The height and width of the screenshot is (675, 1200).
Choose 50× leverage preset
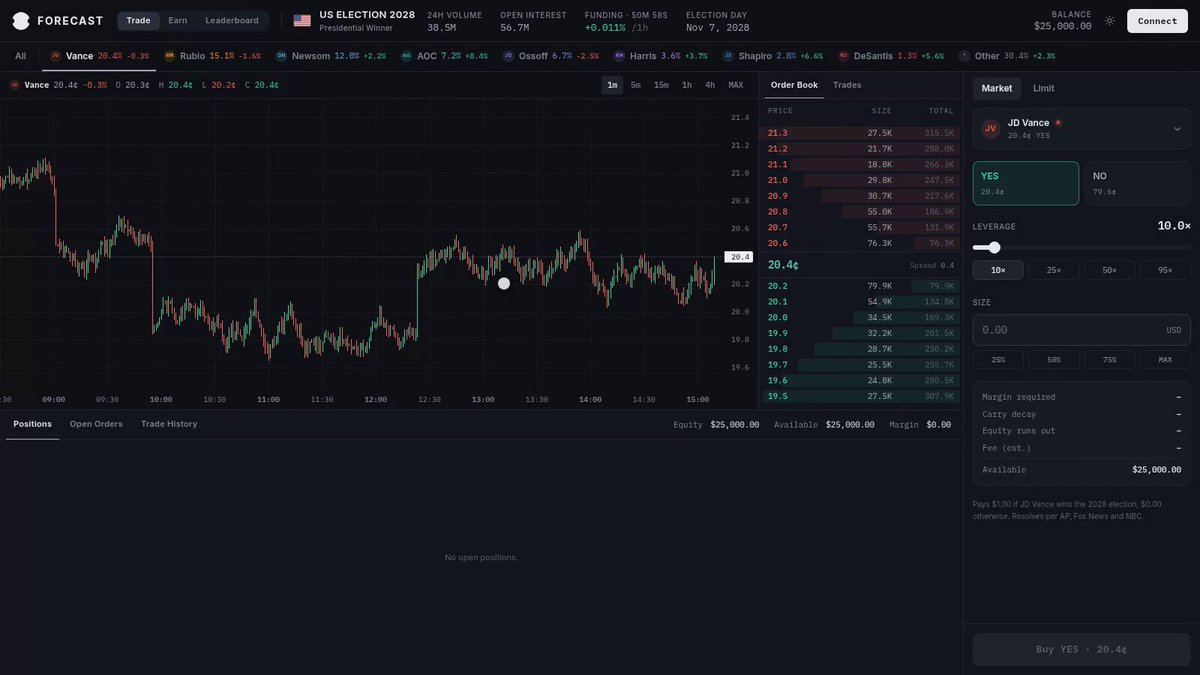[x=1109, y=270]
